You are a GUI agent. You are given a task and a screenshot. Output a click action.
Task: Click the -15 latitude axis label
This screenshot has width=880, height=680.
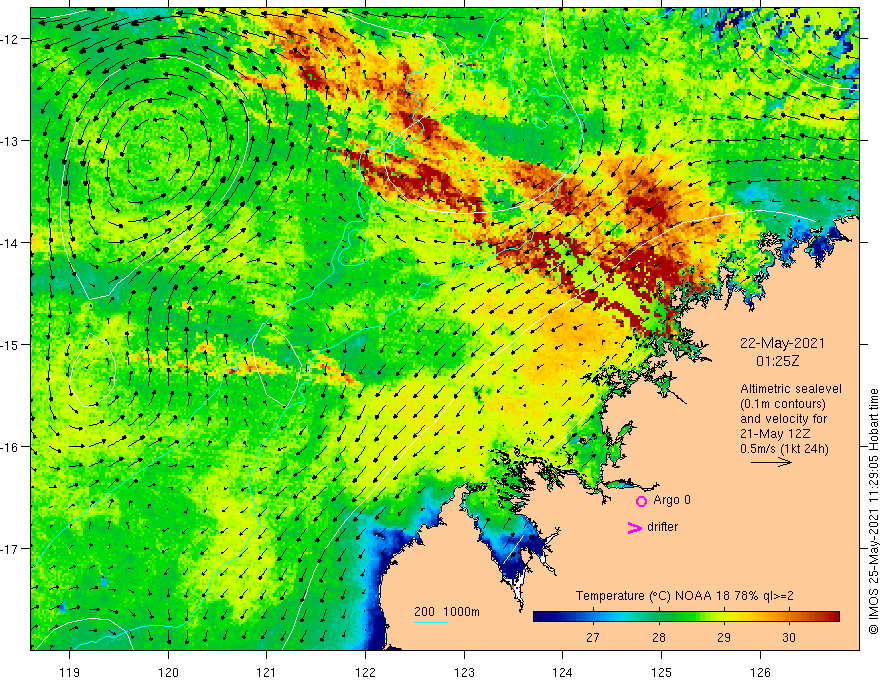[10, 344]
